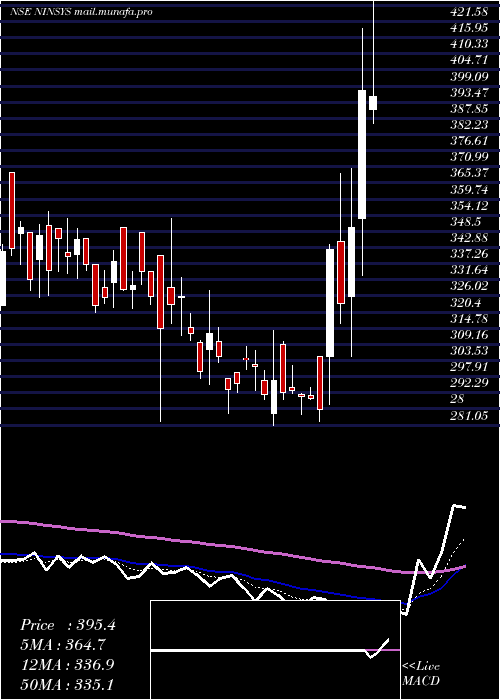The width and height of the screenshot is (500, 700).
Task: Select the 387.85 price axis label
Action: pos(469,109)
